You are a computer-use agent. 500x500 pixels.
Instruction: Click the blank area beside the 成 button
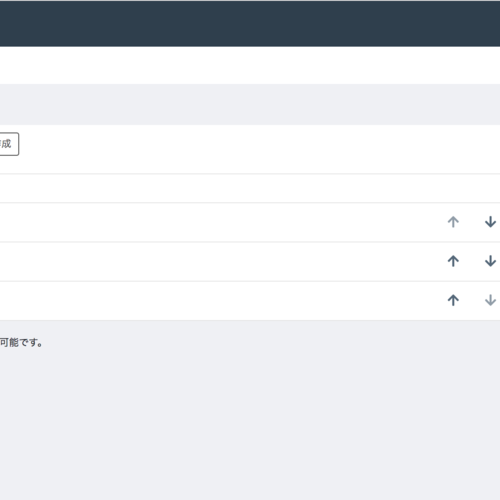[x=259, y=149]
